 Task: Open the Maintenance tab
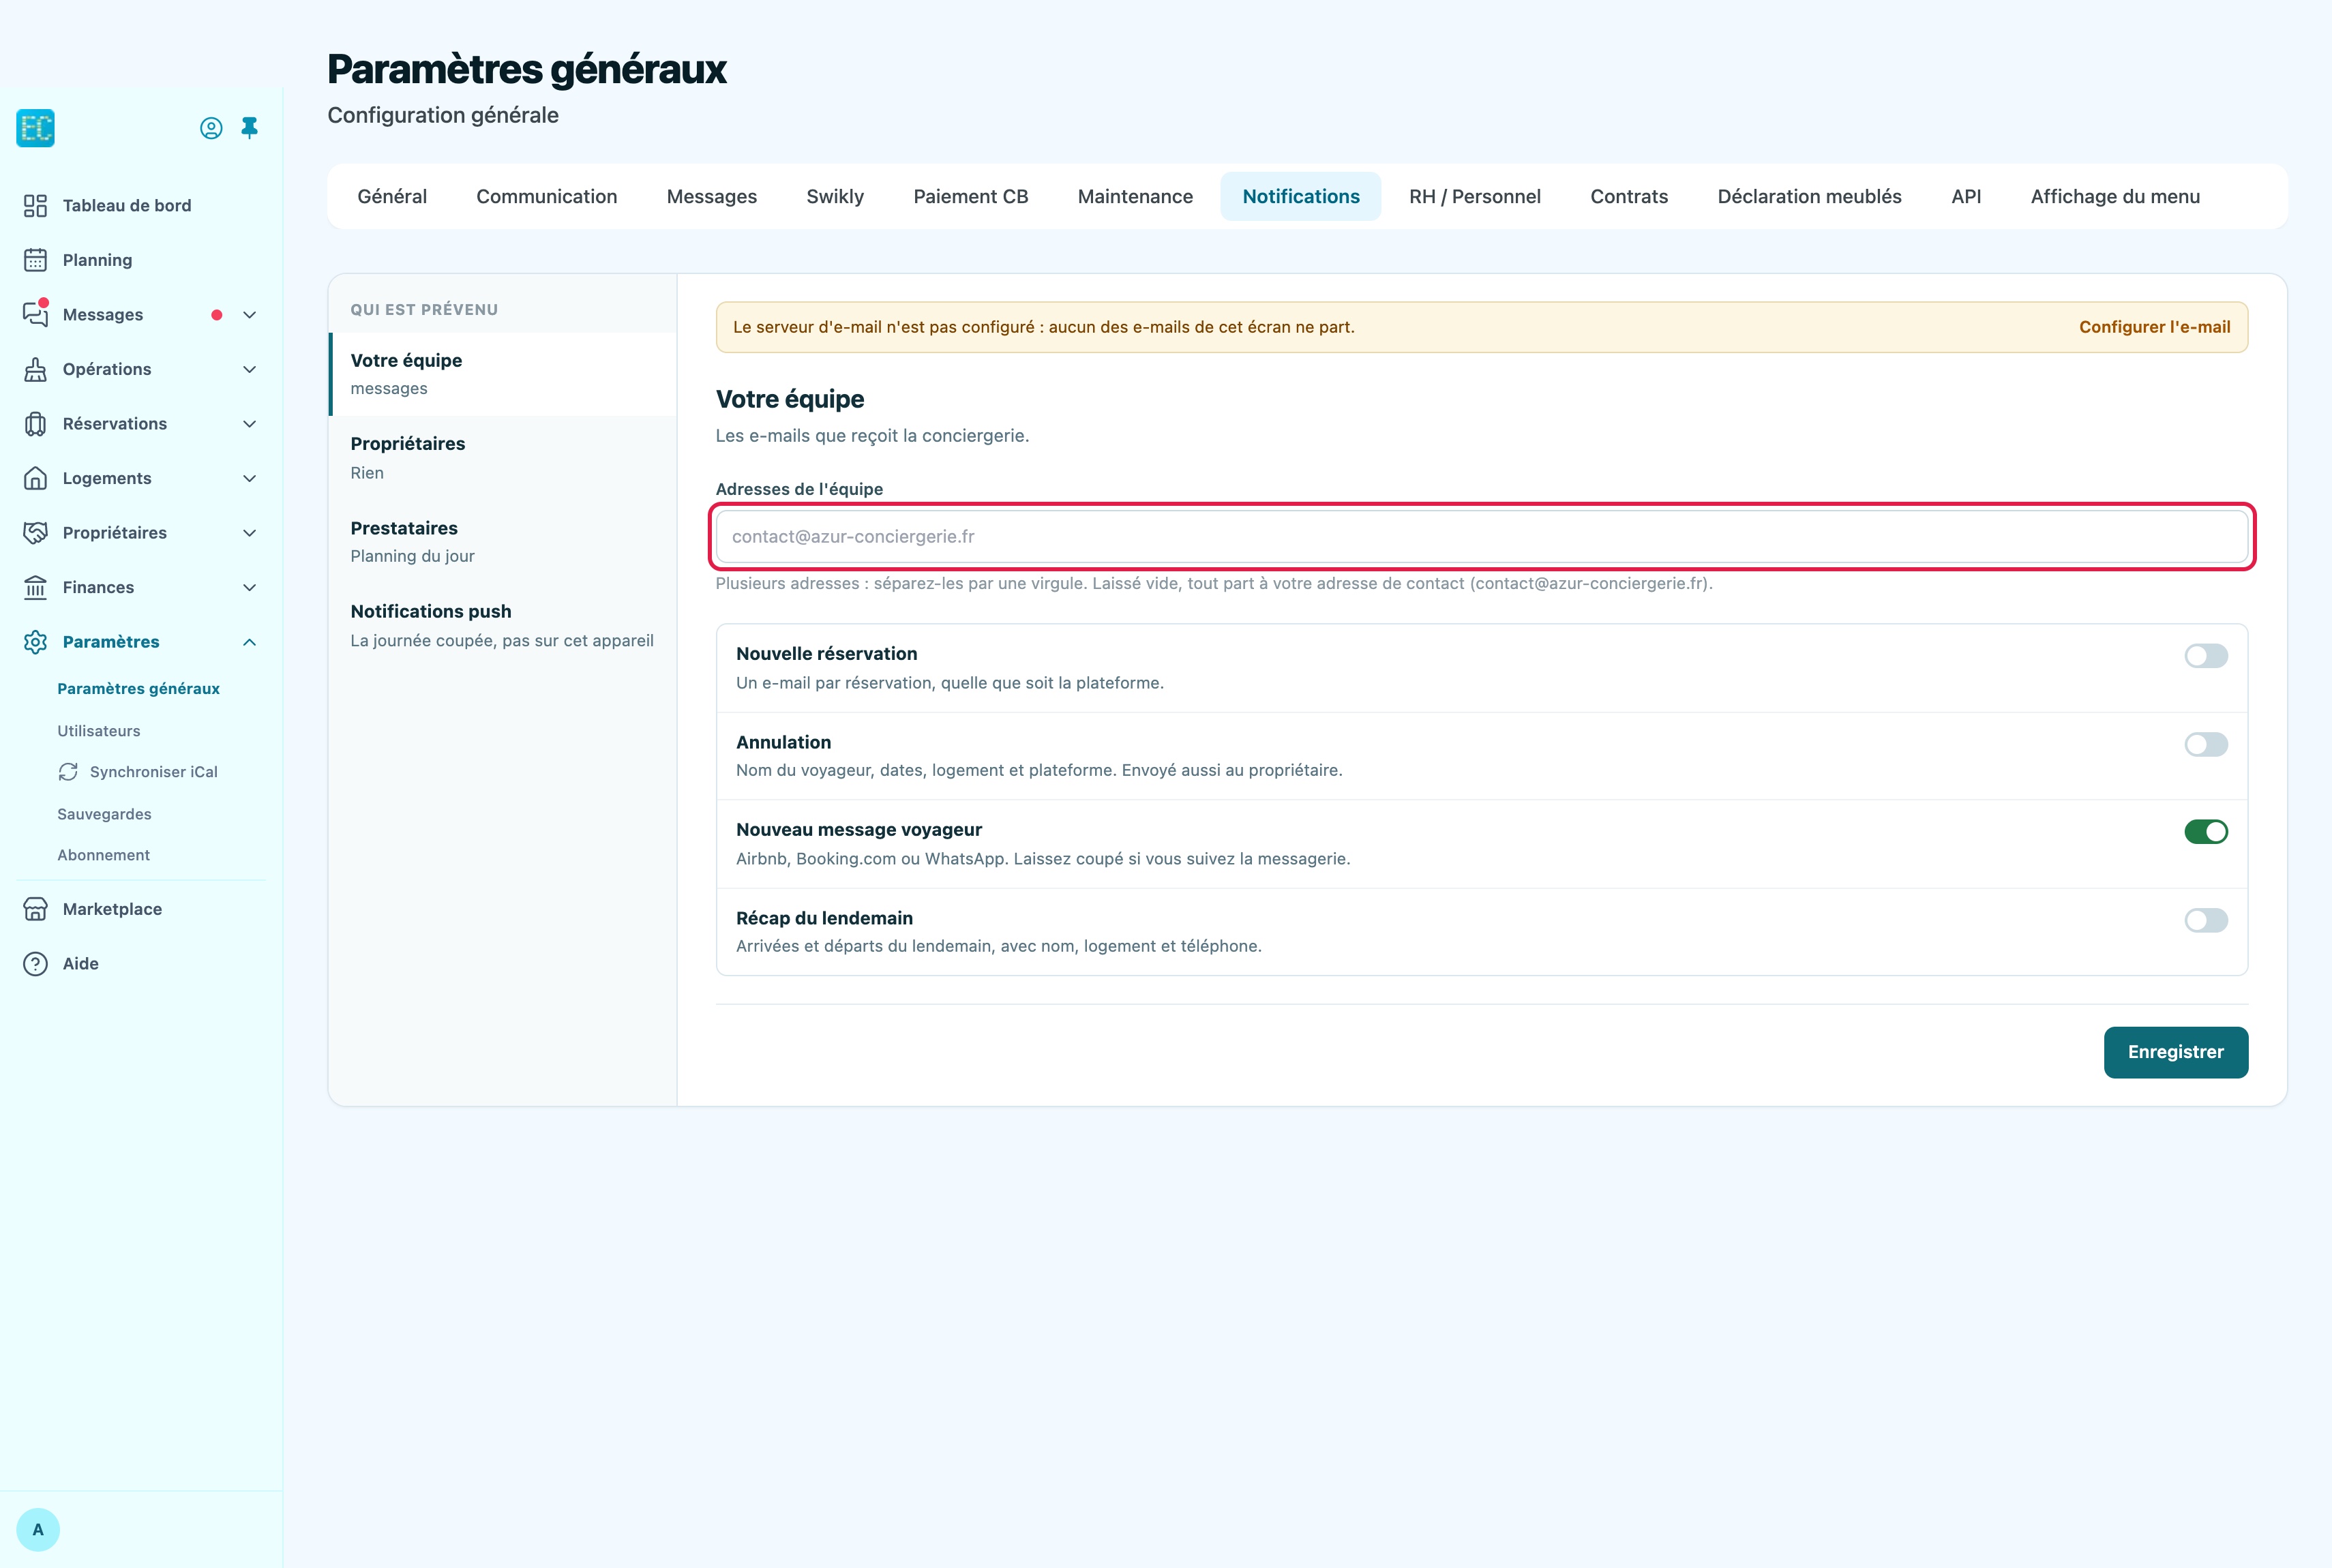1135,197
